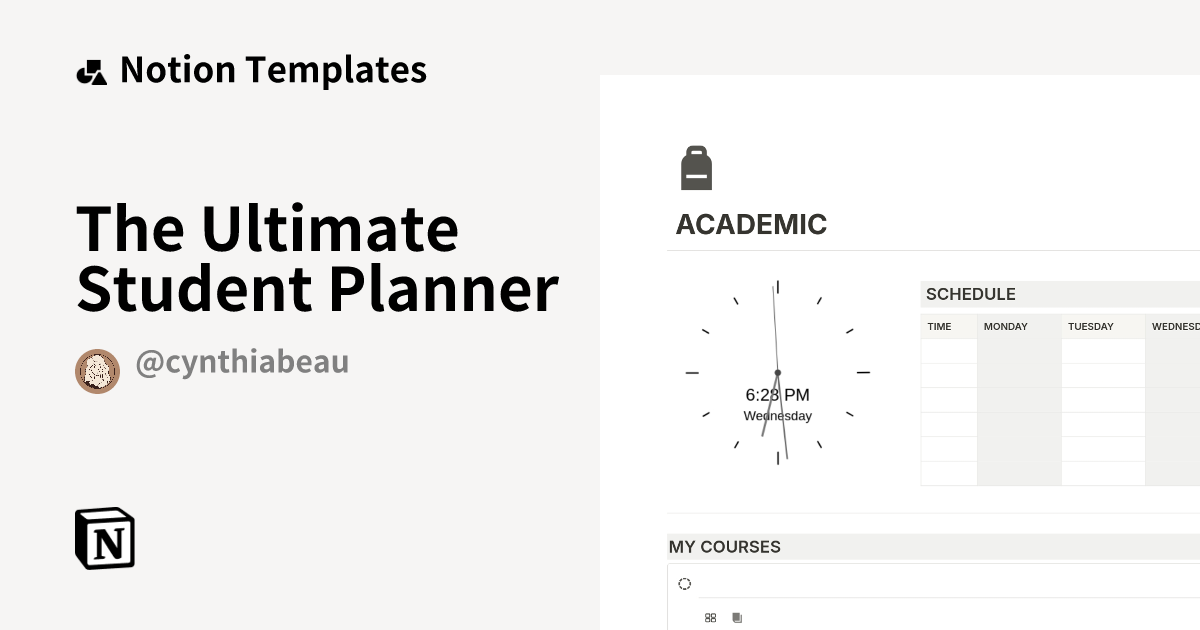Open the @cynthiabeau profile link
Screen dimensions: 1200x630
point(243,362)
